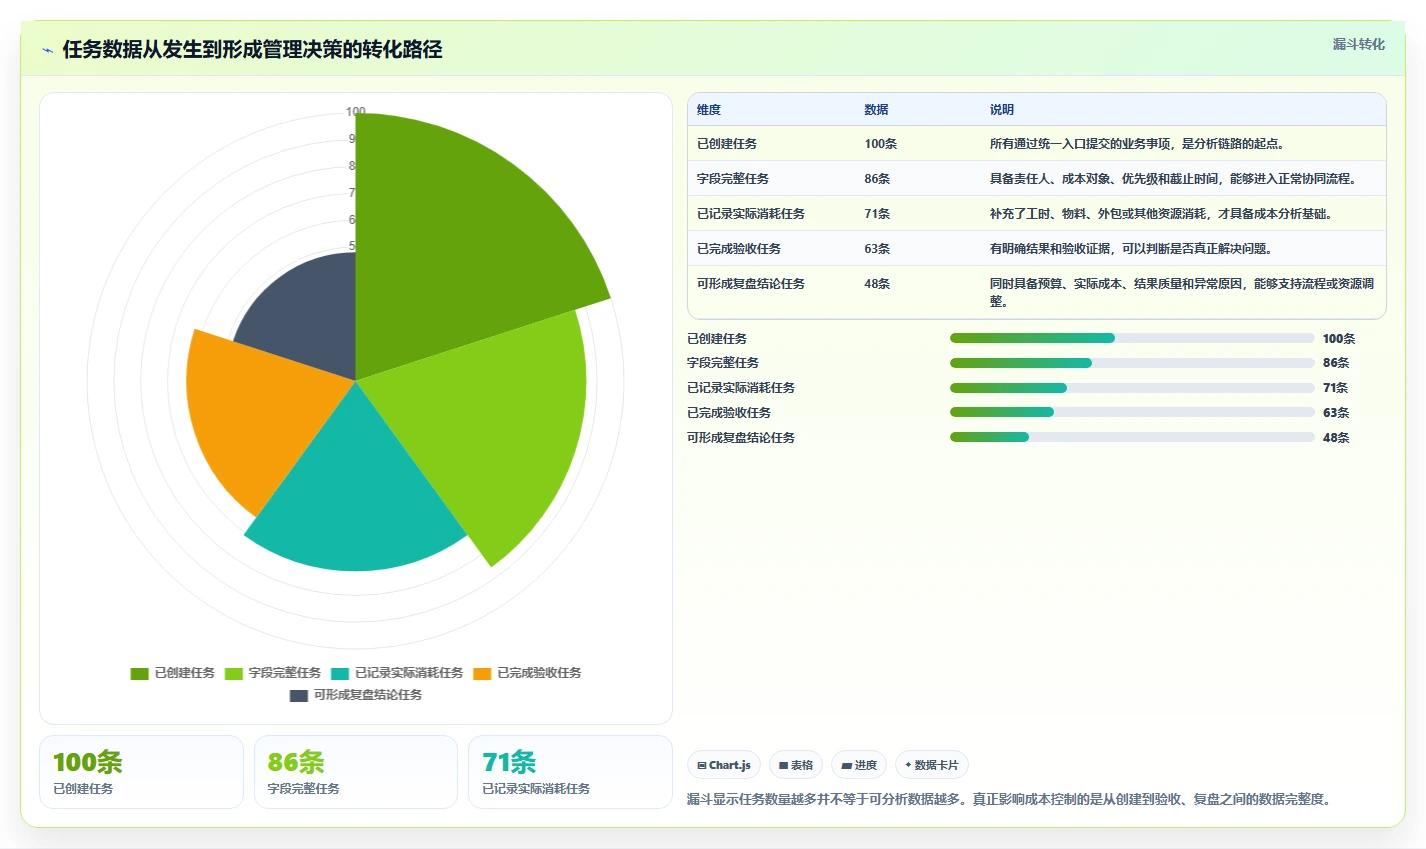The height and width of the screenshot is (849, 1426).
Task: Hide 可形成复盘结论任务 via its chart legend item
Action: (x=356, y=695)
